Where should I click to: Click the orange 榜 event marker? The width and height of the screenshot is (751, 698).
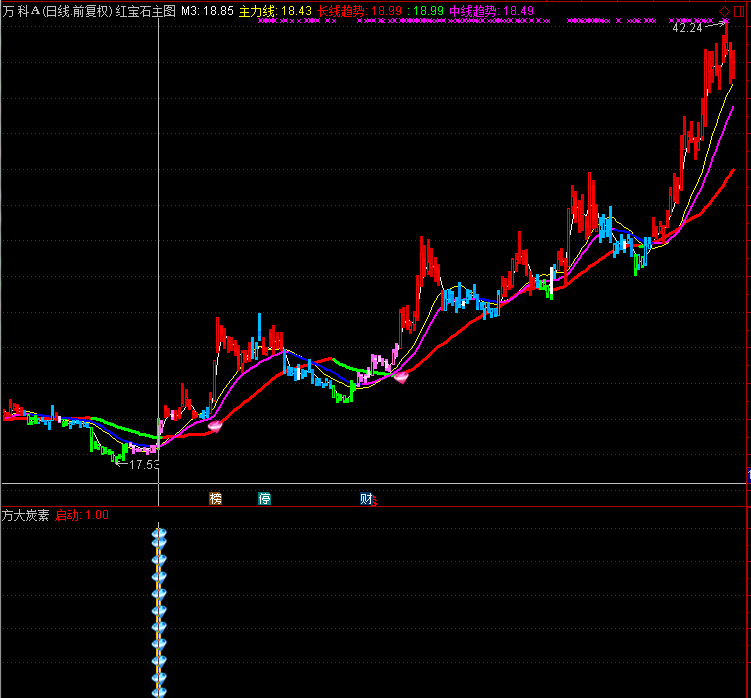tap(215, 498)
